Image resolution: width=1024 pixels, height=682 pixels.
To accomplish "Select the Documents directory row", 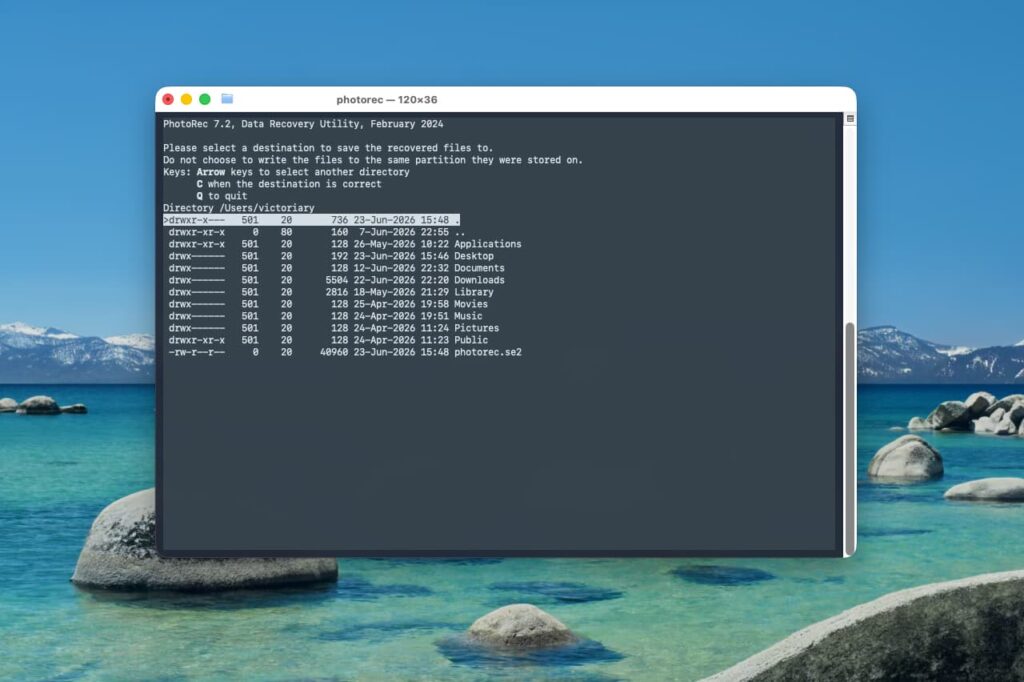I will [x=336, y=268].
